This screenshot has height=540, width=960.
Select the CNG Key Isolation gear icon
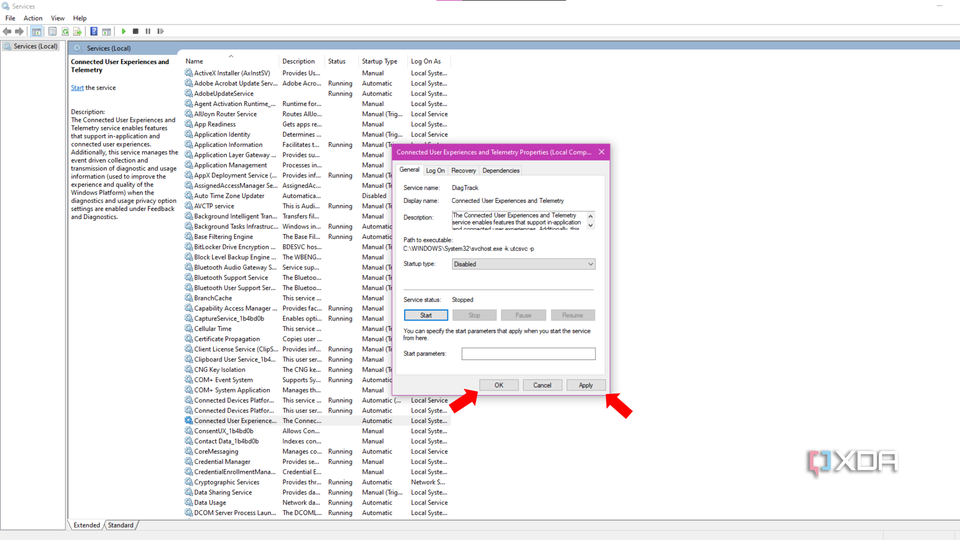(189, 370)
